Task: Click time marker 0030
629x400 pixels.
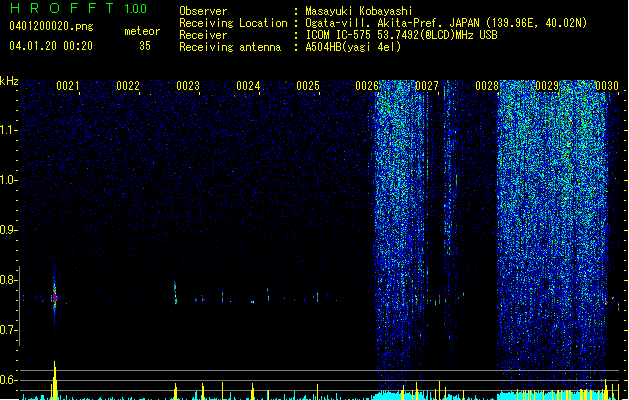Action: (x=607, y=85)
